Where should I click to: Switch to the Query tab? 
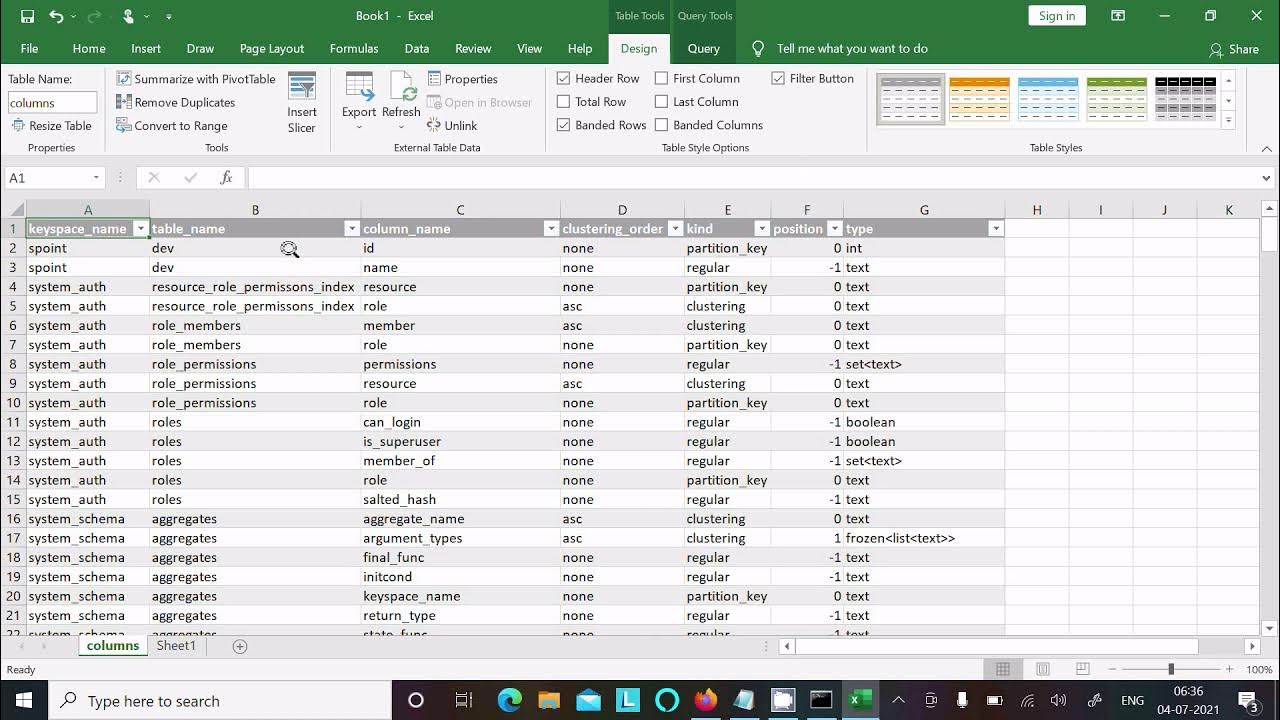(x=704, y=48)
